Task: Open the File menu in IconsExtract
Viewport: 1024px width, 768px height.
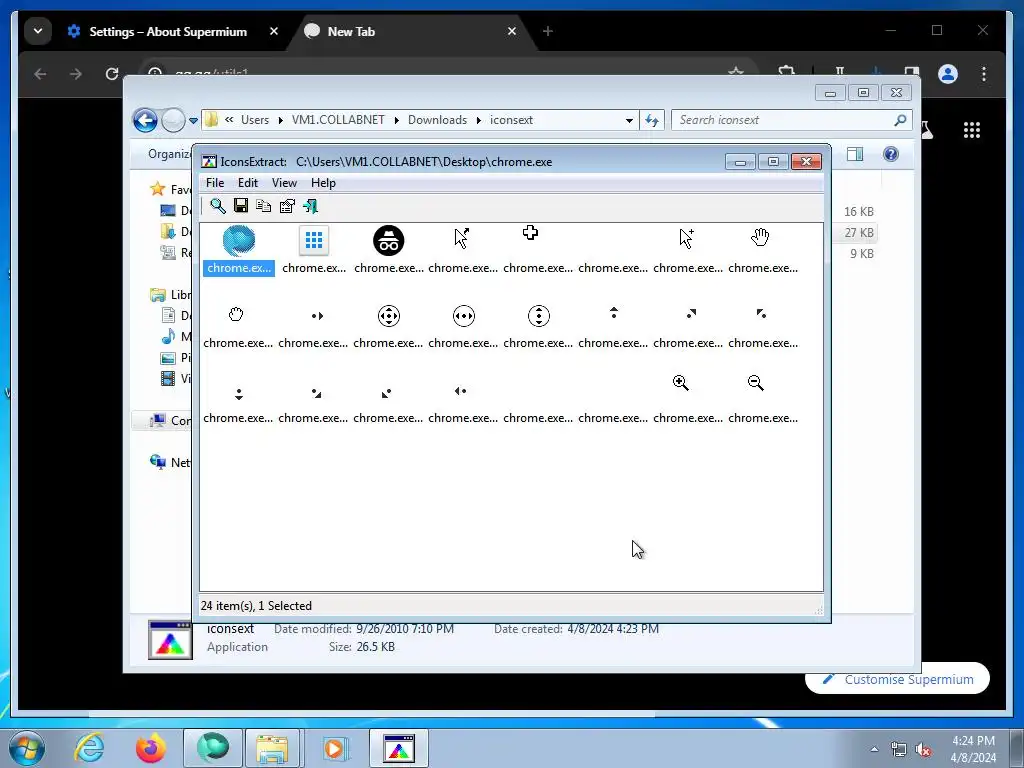Action: coord(215,183)
